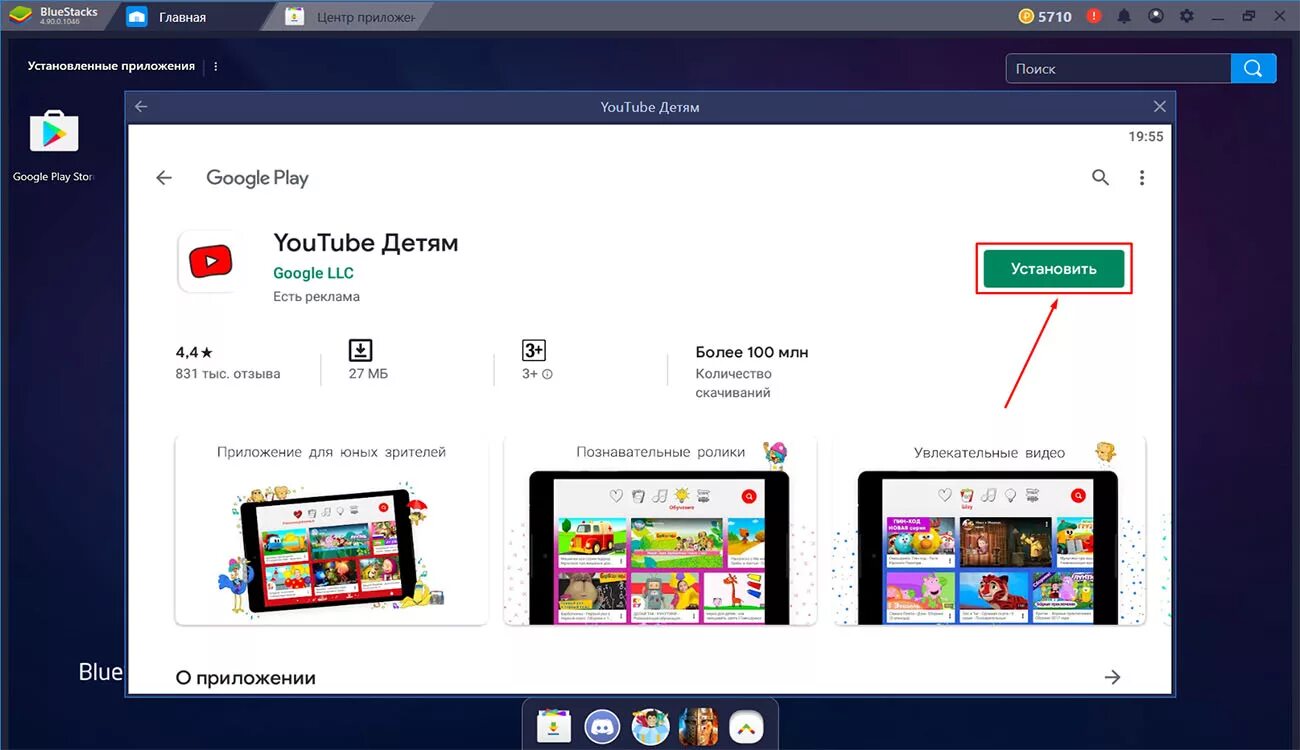
Task: Click the info icon next to 3+
Action: 547,374
